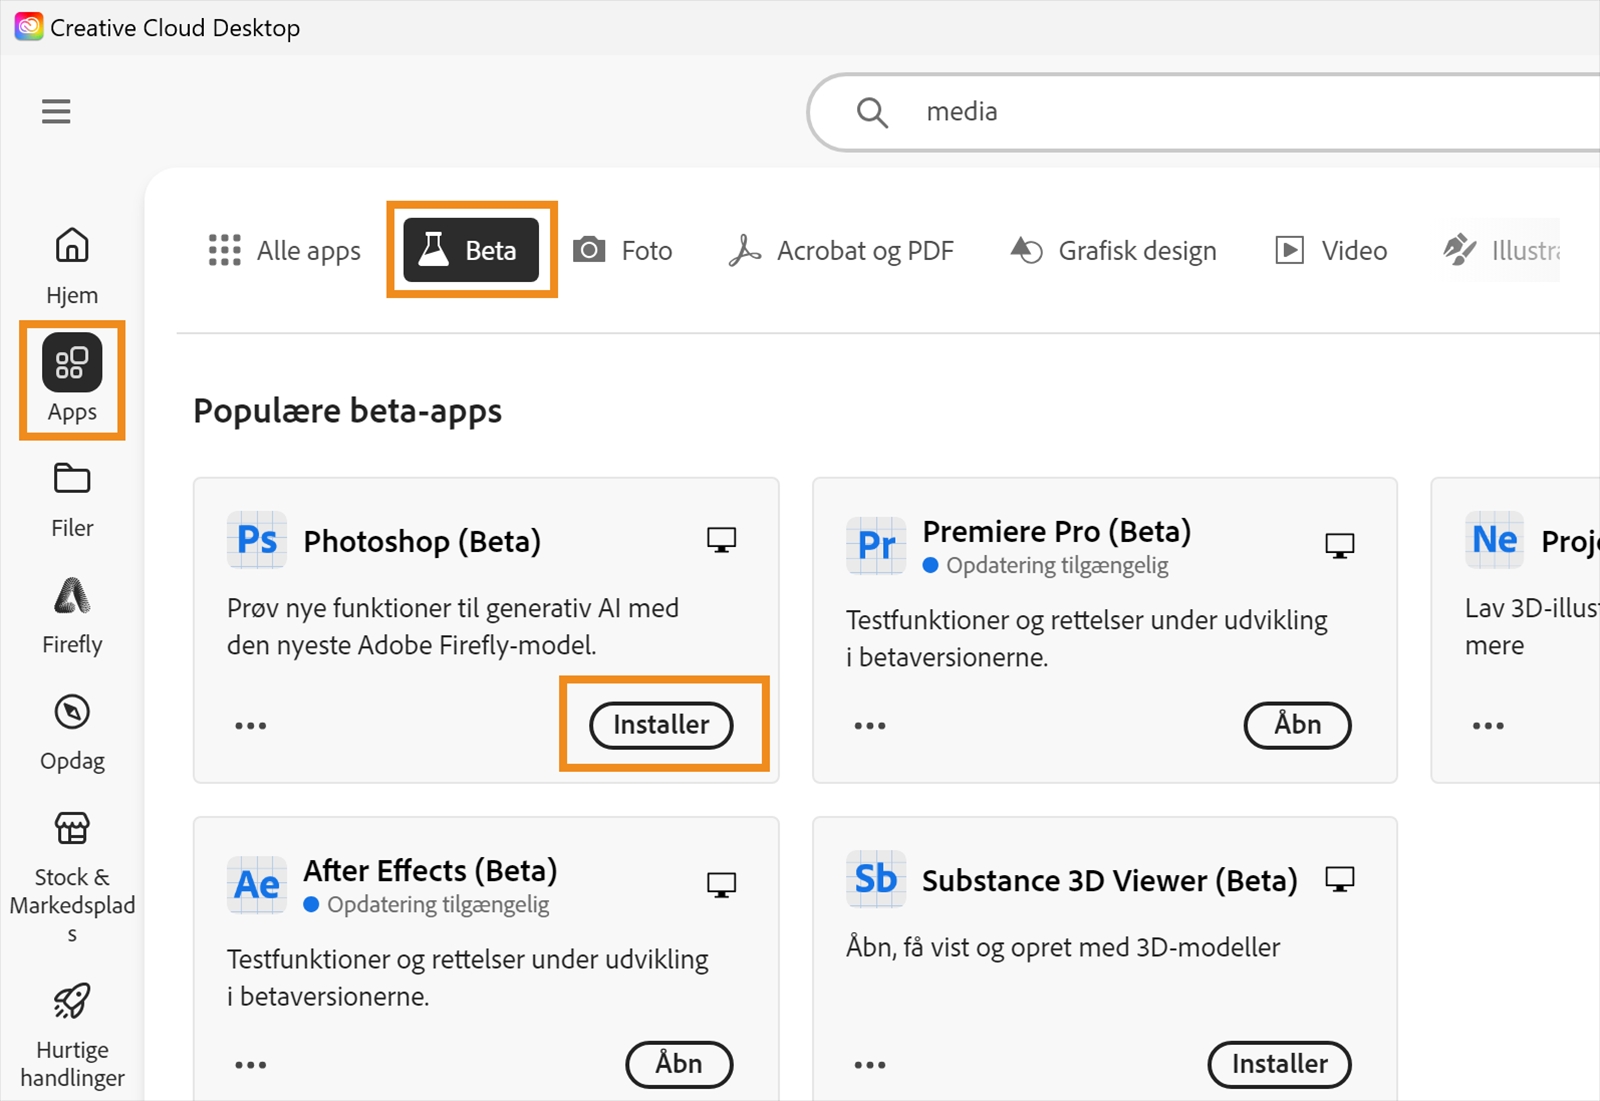Switch to the Beta tab
Viewport: 1600px width, 1101px height.
[470, 250]
